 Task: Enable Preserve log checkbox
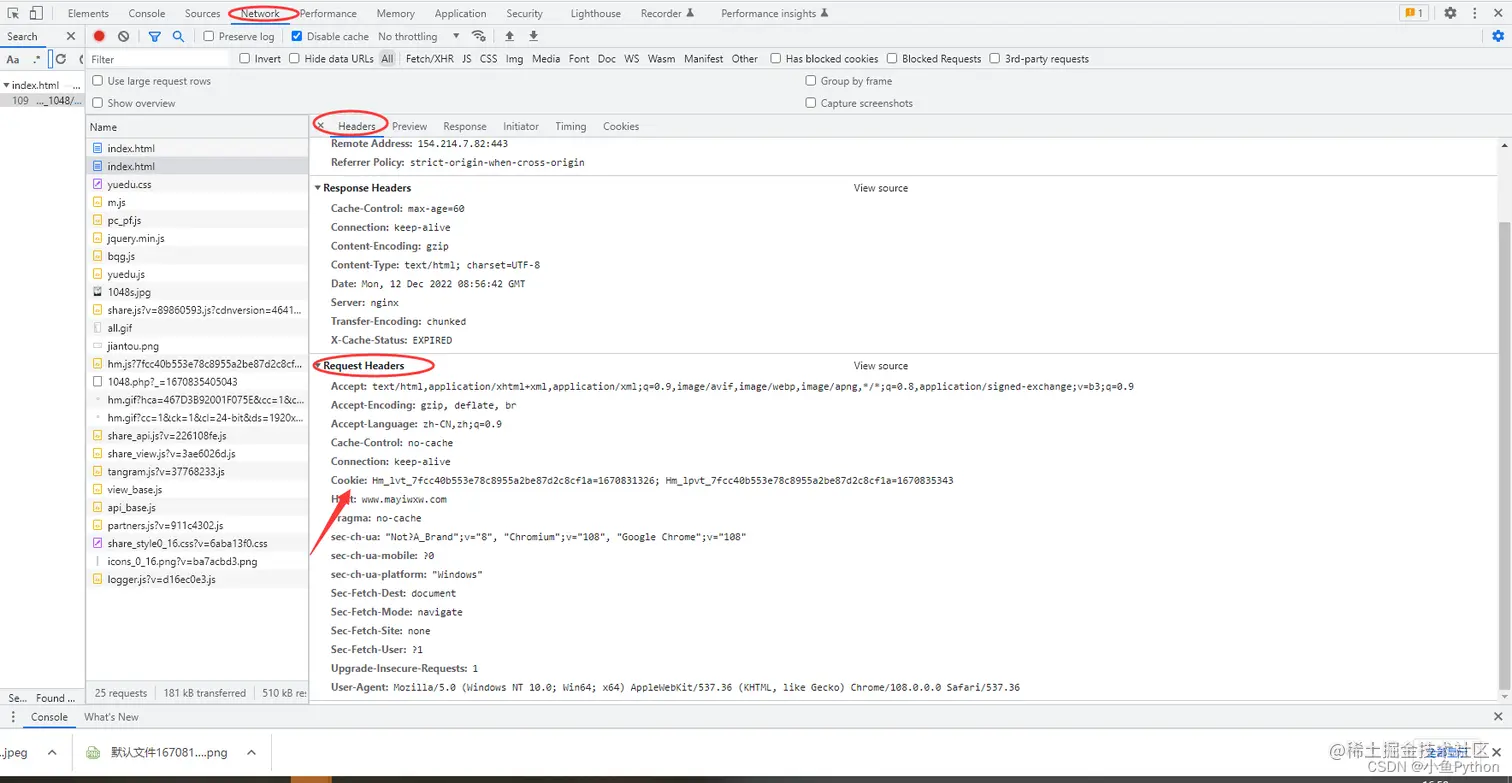209,36
